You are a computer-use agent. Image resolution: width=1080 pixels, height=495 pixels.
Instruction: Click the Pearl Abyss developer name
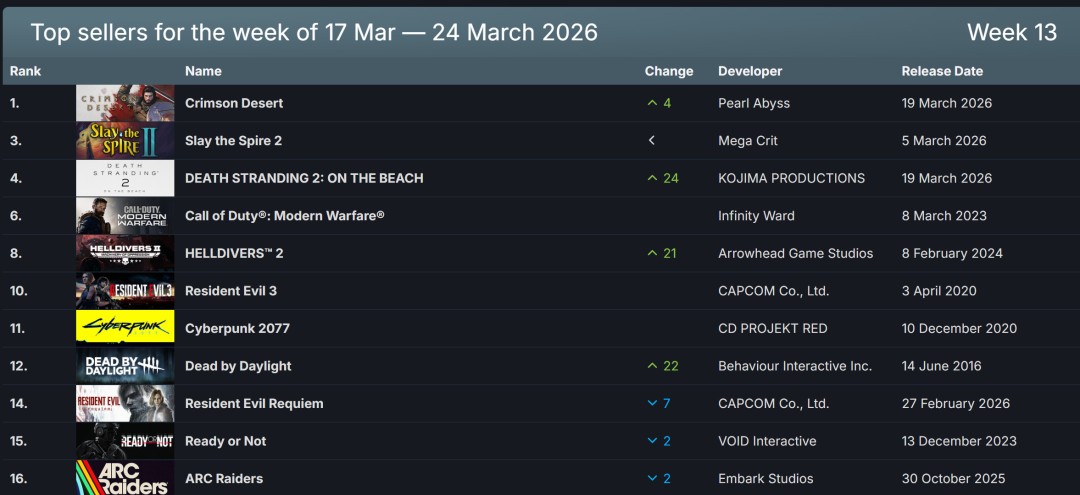(x=754, y=103)
